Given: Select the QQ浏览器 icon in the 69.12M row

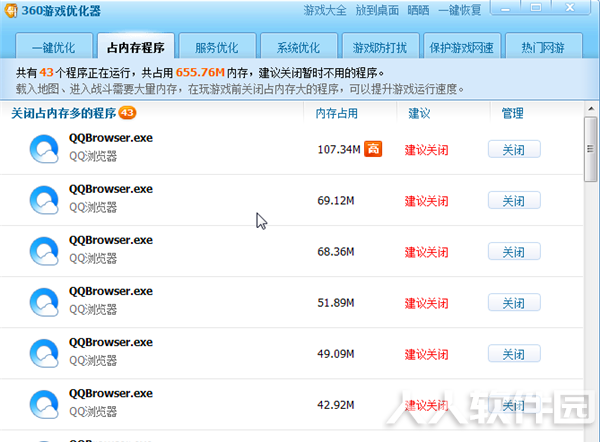Looking at the screenshot, I should [44, 200].
